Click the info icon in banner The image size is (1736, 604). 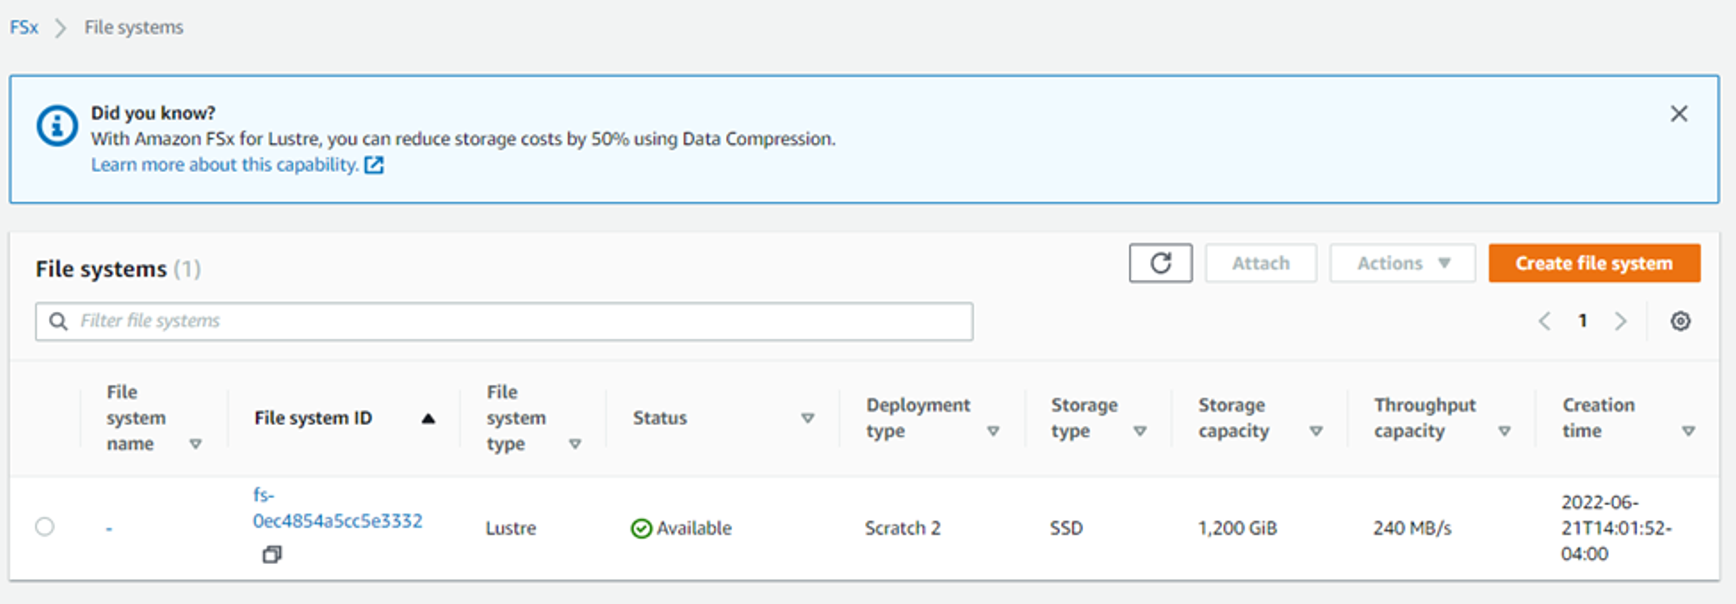(57, 126)
